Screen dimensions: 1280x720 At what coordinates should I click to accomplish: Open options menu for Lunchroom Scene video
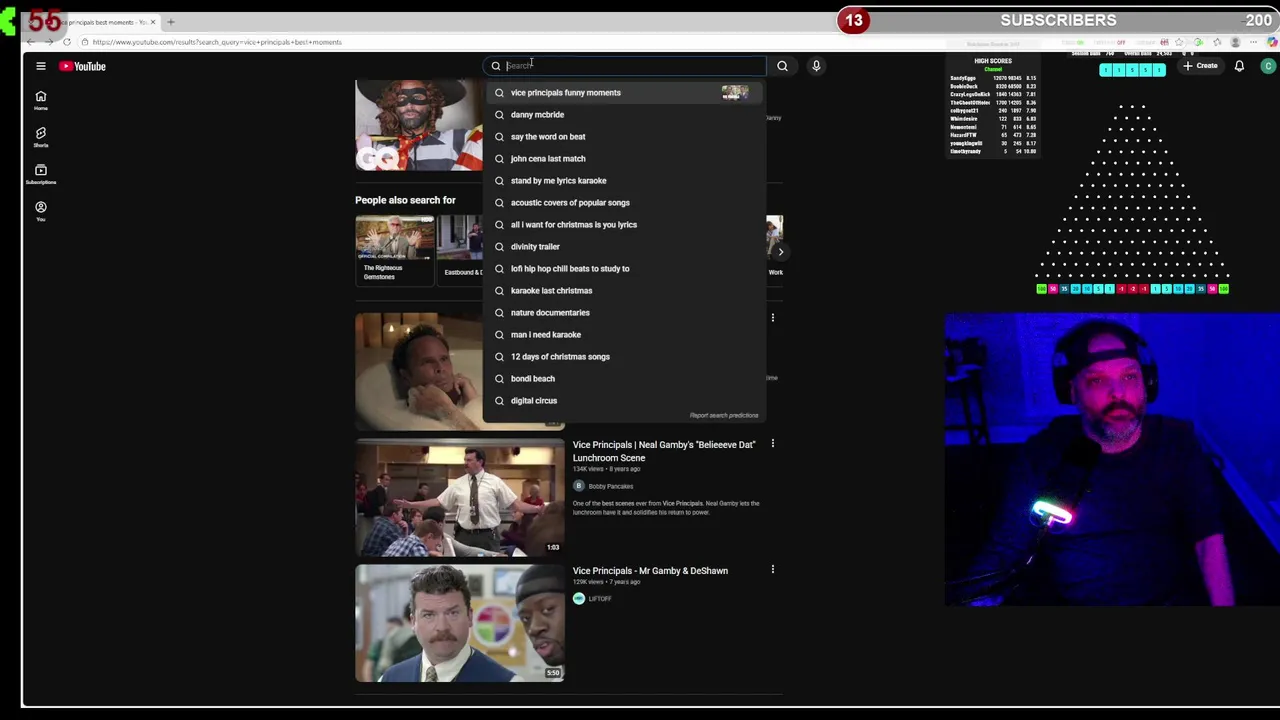[772, 444]
